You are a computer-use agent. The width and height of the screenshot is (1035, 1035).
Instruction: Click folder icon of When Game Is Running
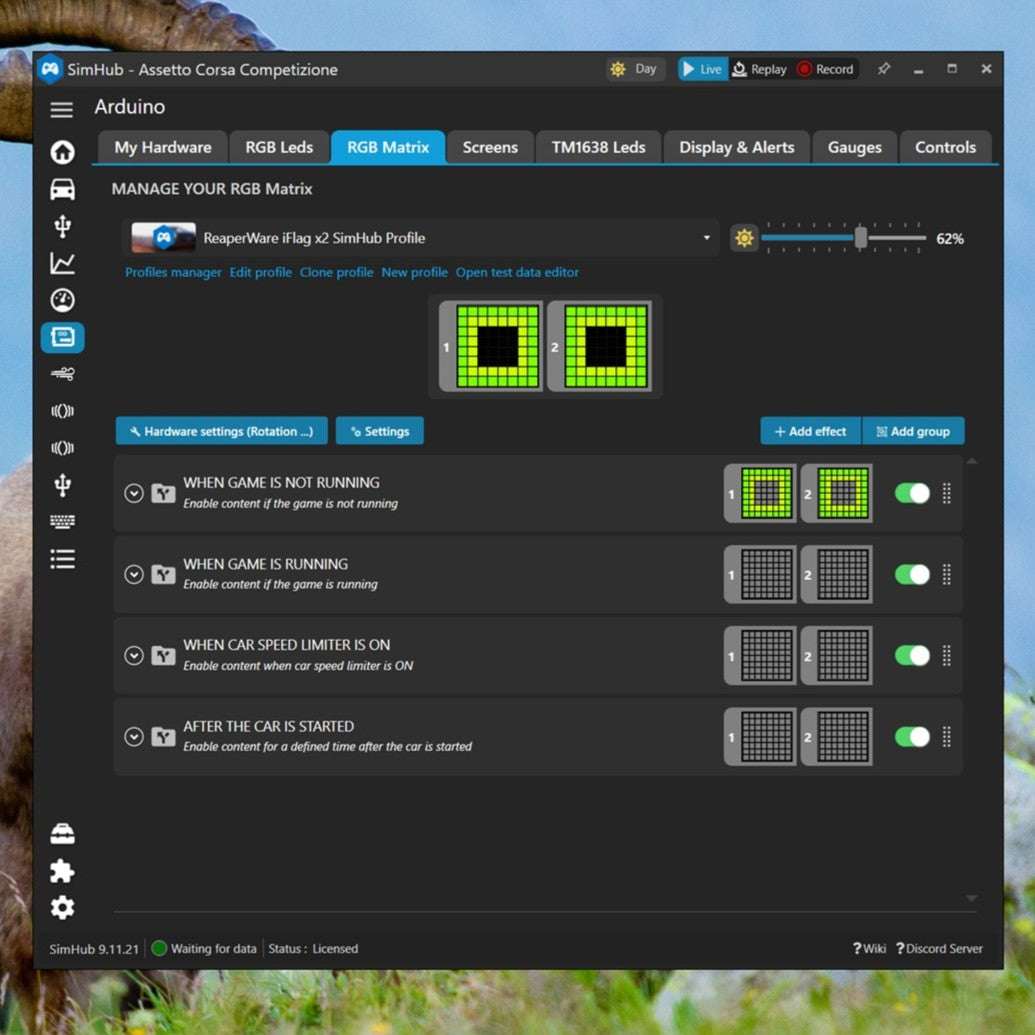(163, 574)
